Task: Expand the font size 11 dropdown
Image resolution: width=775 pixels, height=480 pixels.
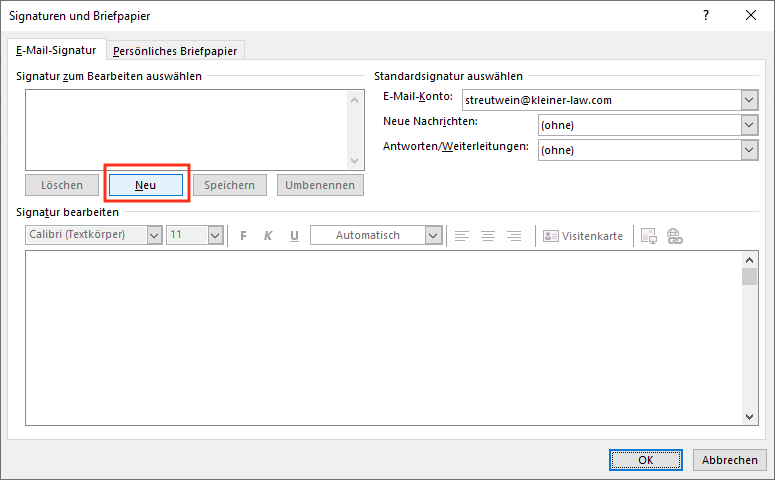Action: (x=215, y=236)
